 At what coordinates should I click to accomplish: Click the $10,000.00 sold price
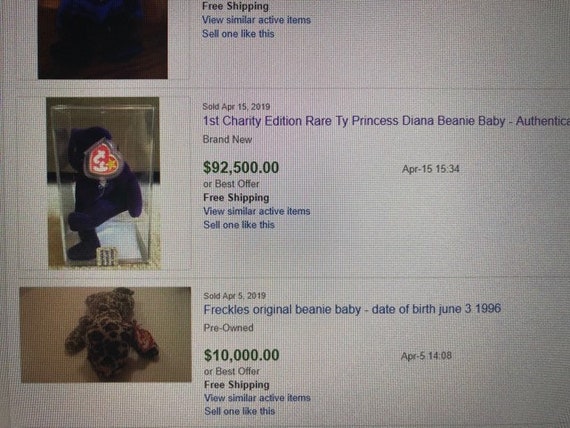(242, 355)
